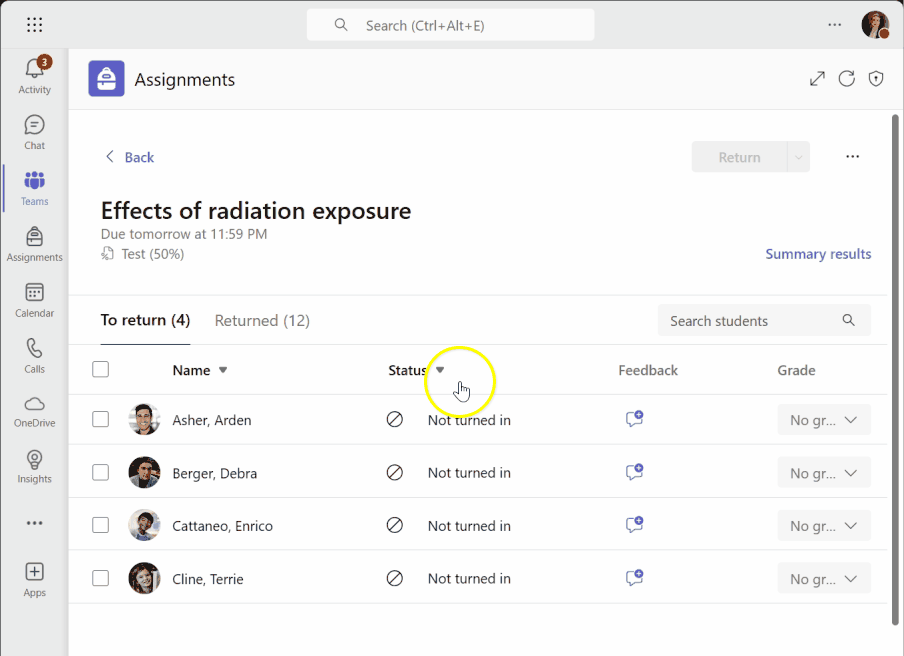Go to Teams in the sidebar
Viewport: 904px width, 656px height.
click(x=35, y=188)
